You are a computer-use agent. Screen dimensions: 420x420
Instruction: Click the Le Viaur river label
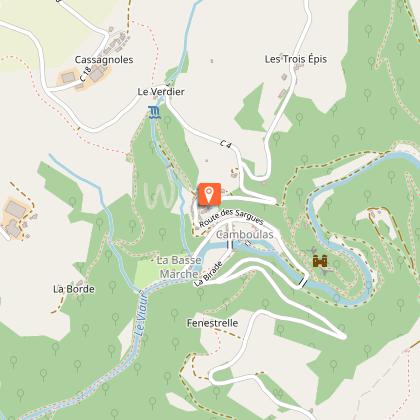click(x=141, y=314)
